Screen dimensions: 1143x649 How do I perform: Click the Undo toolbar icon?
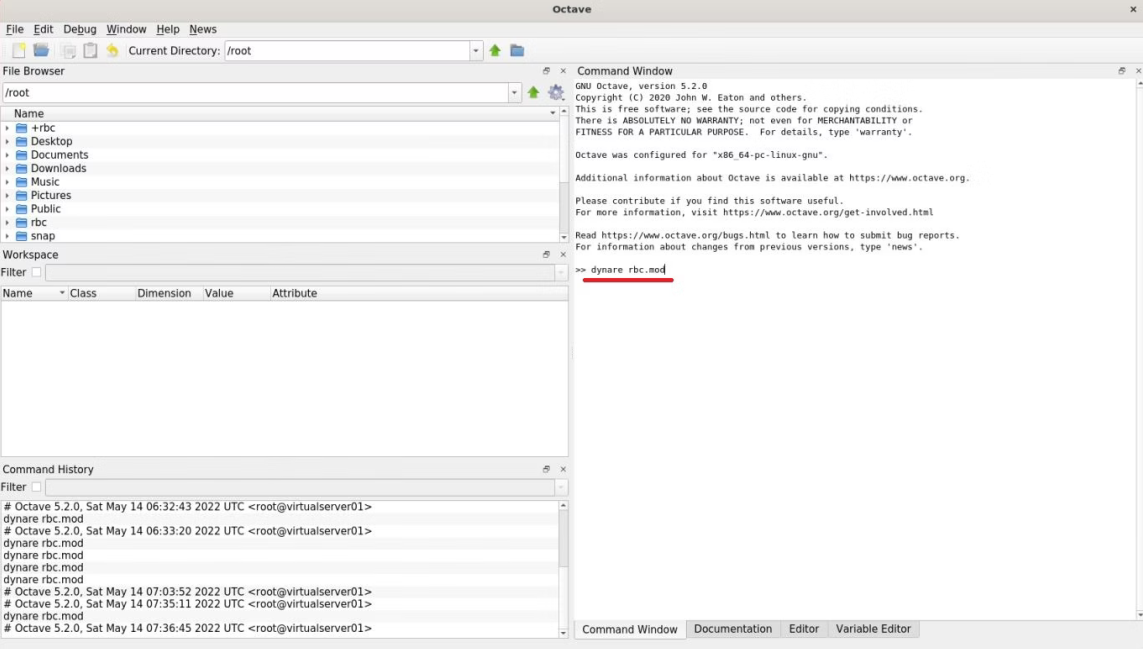click(112, 50)
